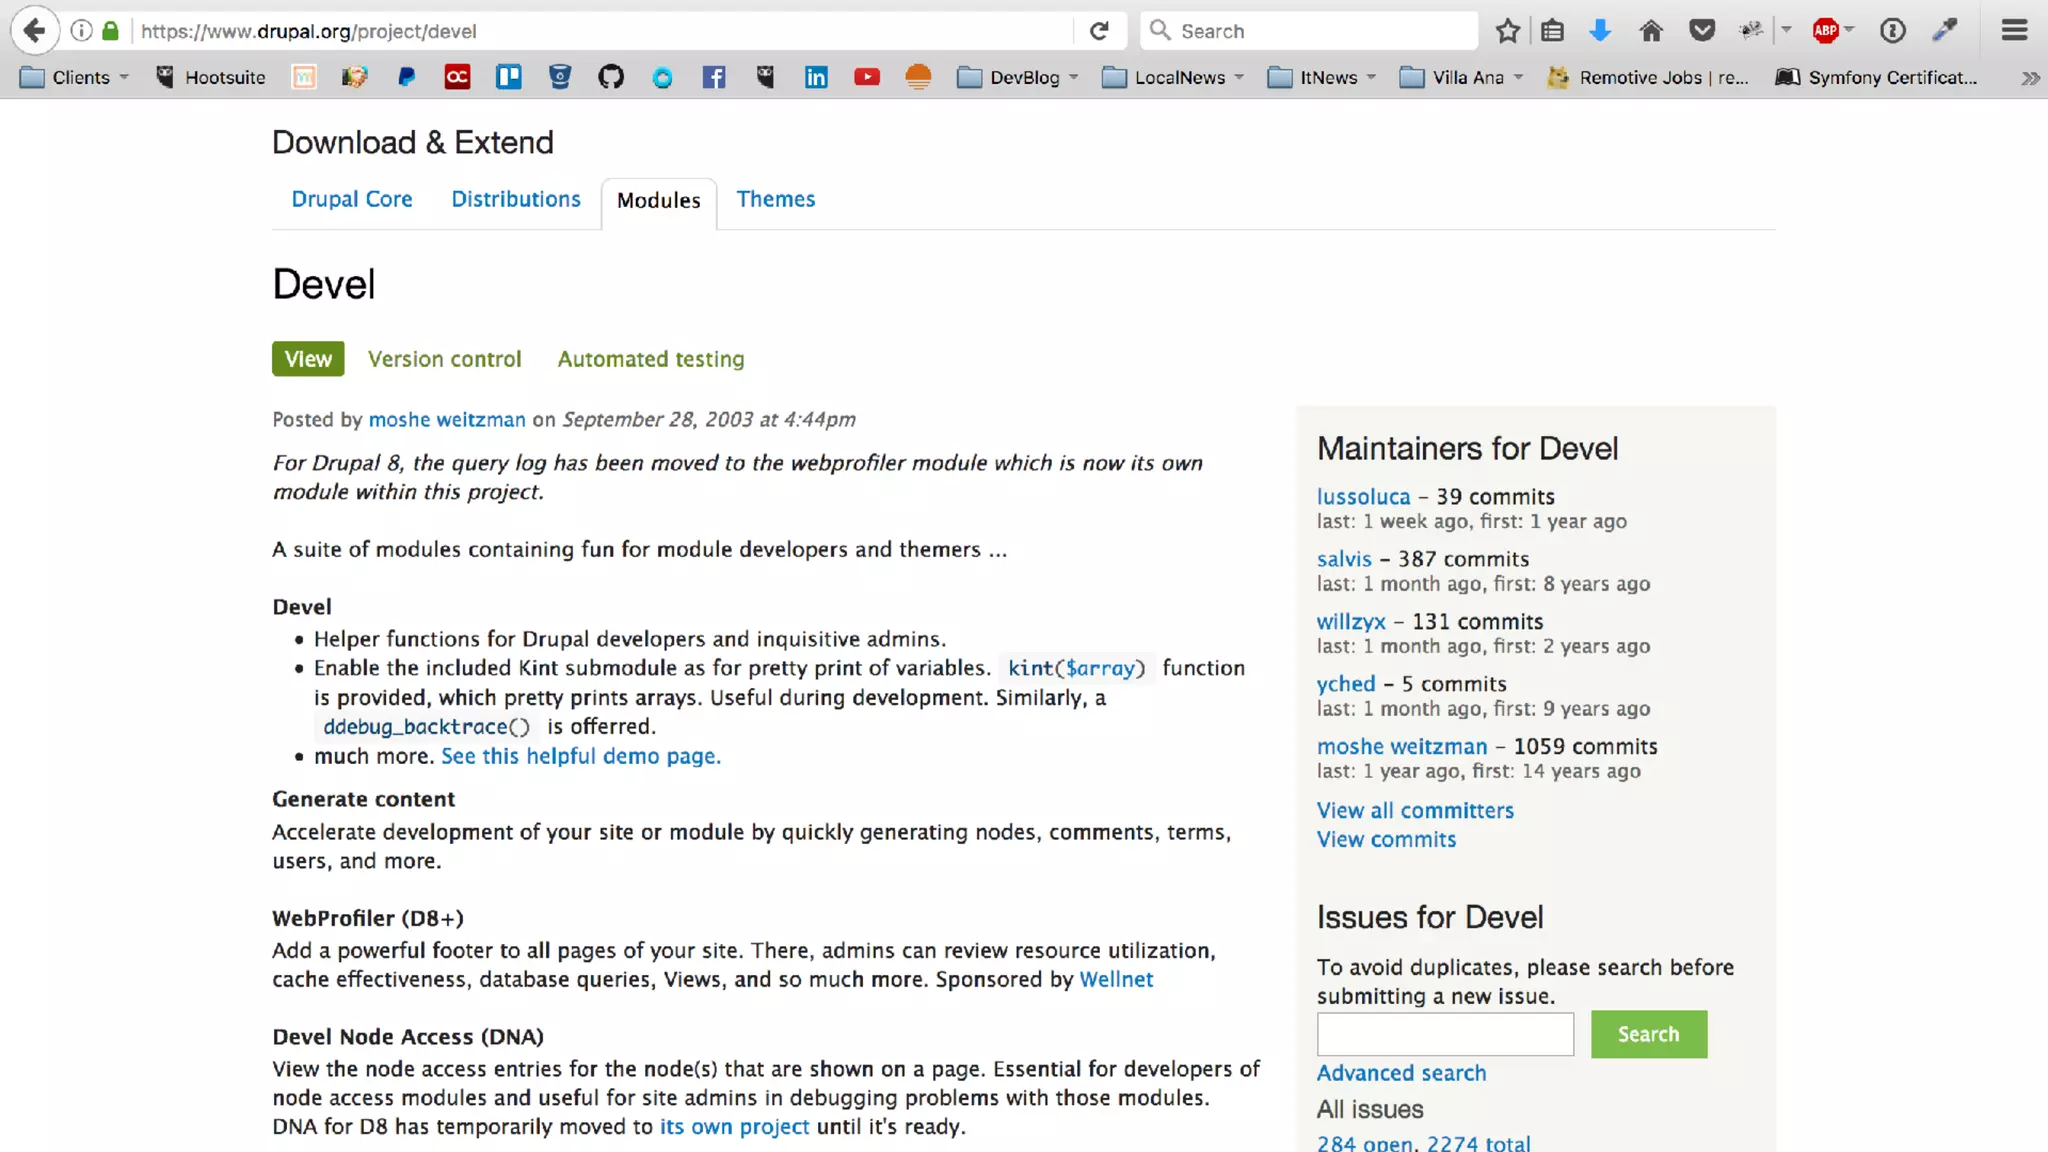Viewport: 2048px width, 1152px height.
Task: Bookmark this page with star icon
Action: click(x=1507, y=31)
